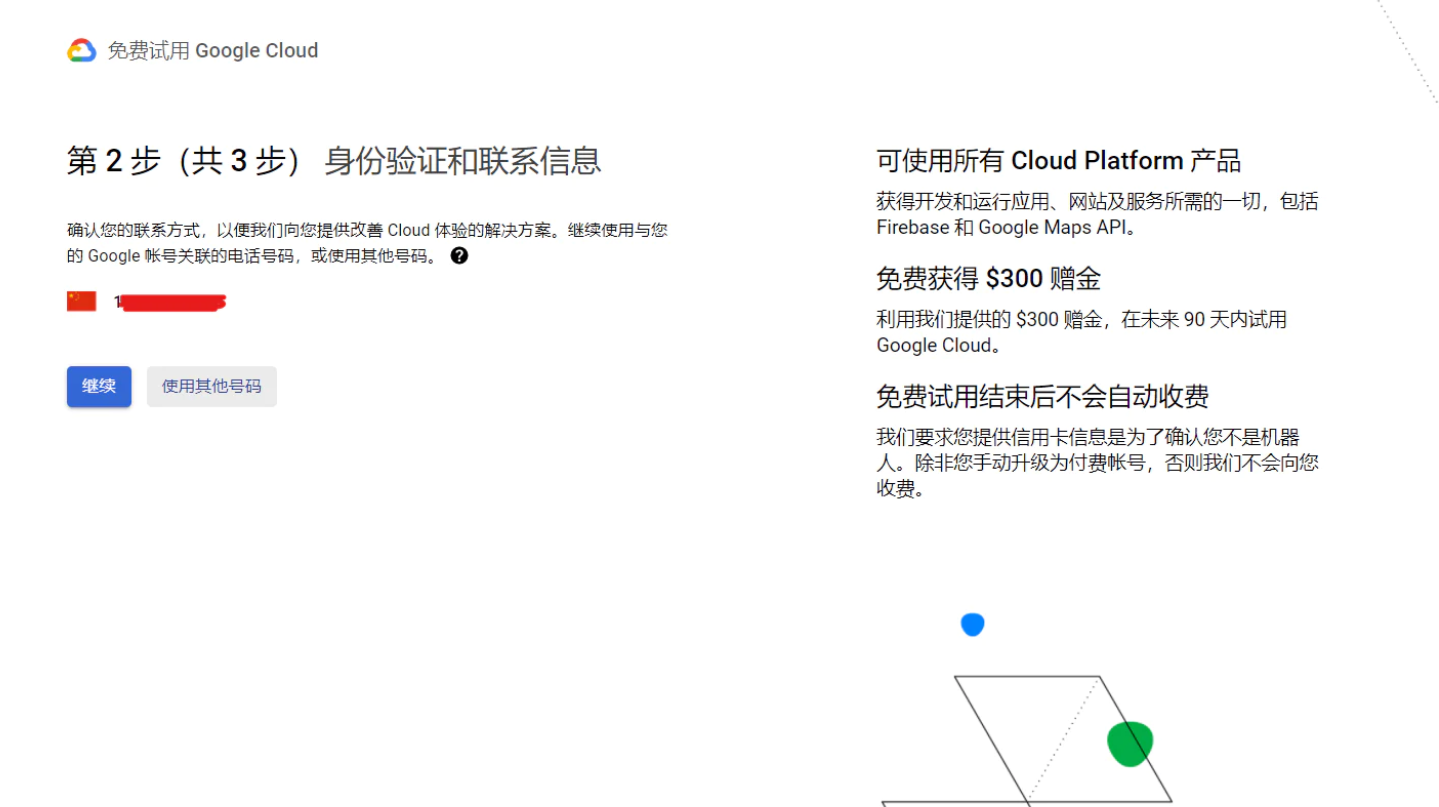
Task: Click the 免费试用结束后不会自动收费 heading
Action: tap(1042, 396)
